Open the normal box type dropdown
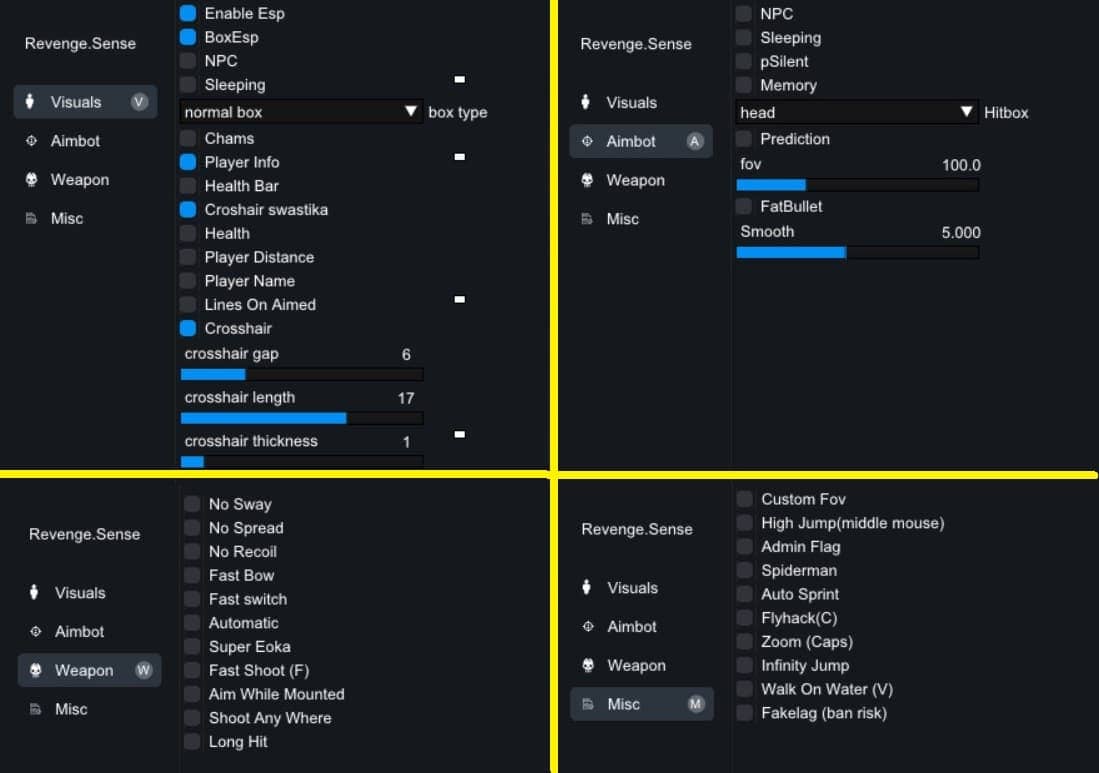 tap(301, 112)
